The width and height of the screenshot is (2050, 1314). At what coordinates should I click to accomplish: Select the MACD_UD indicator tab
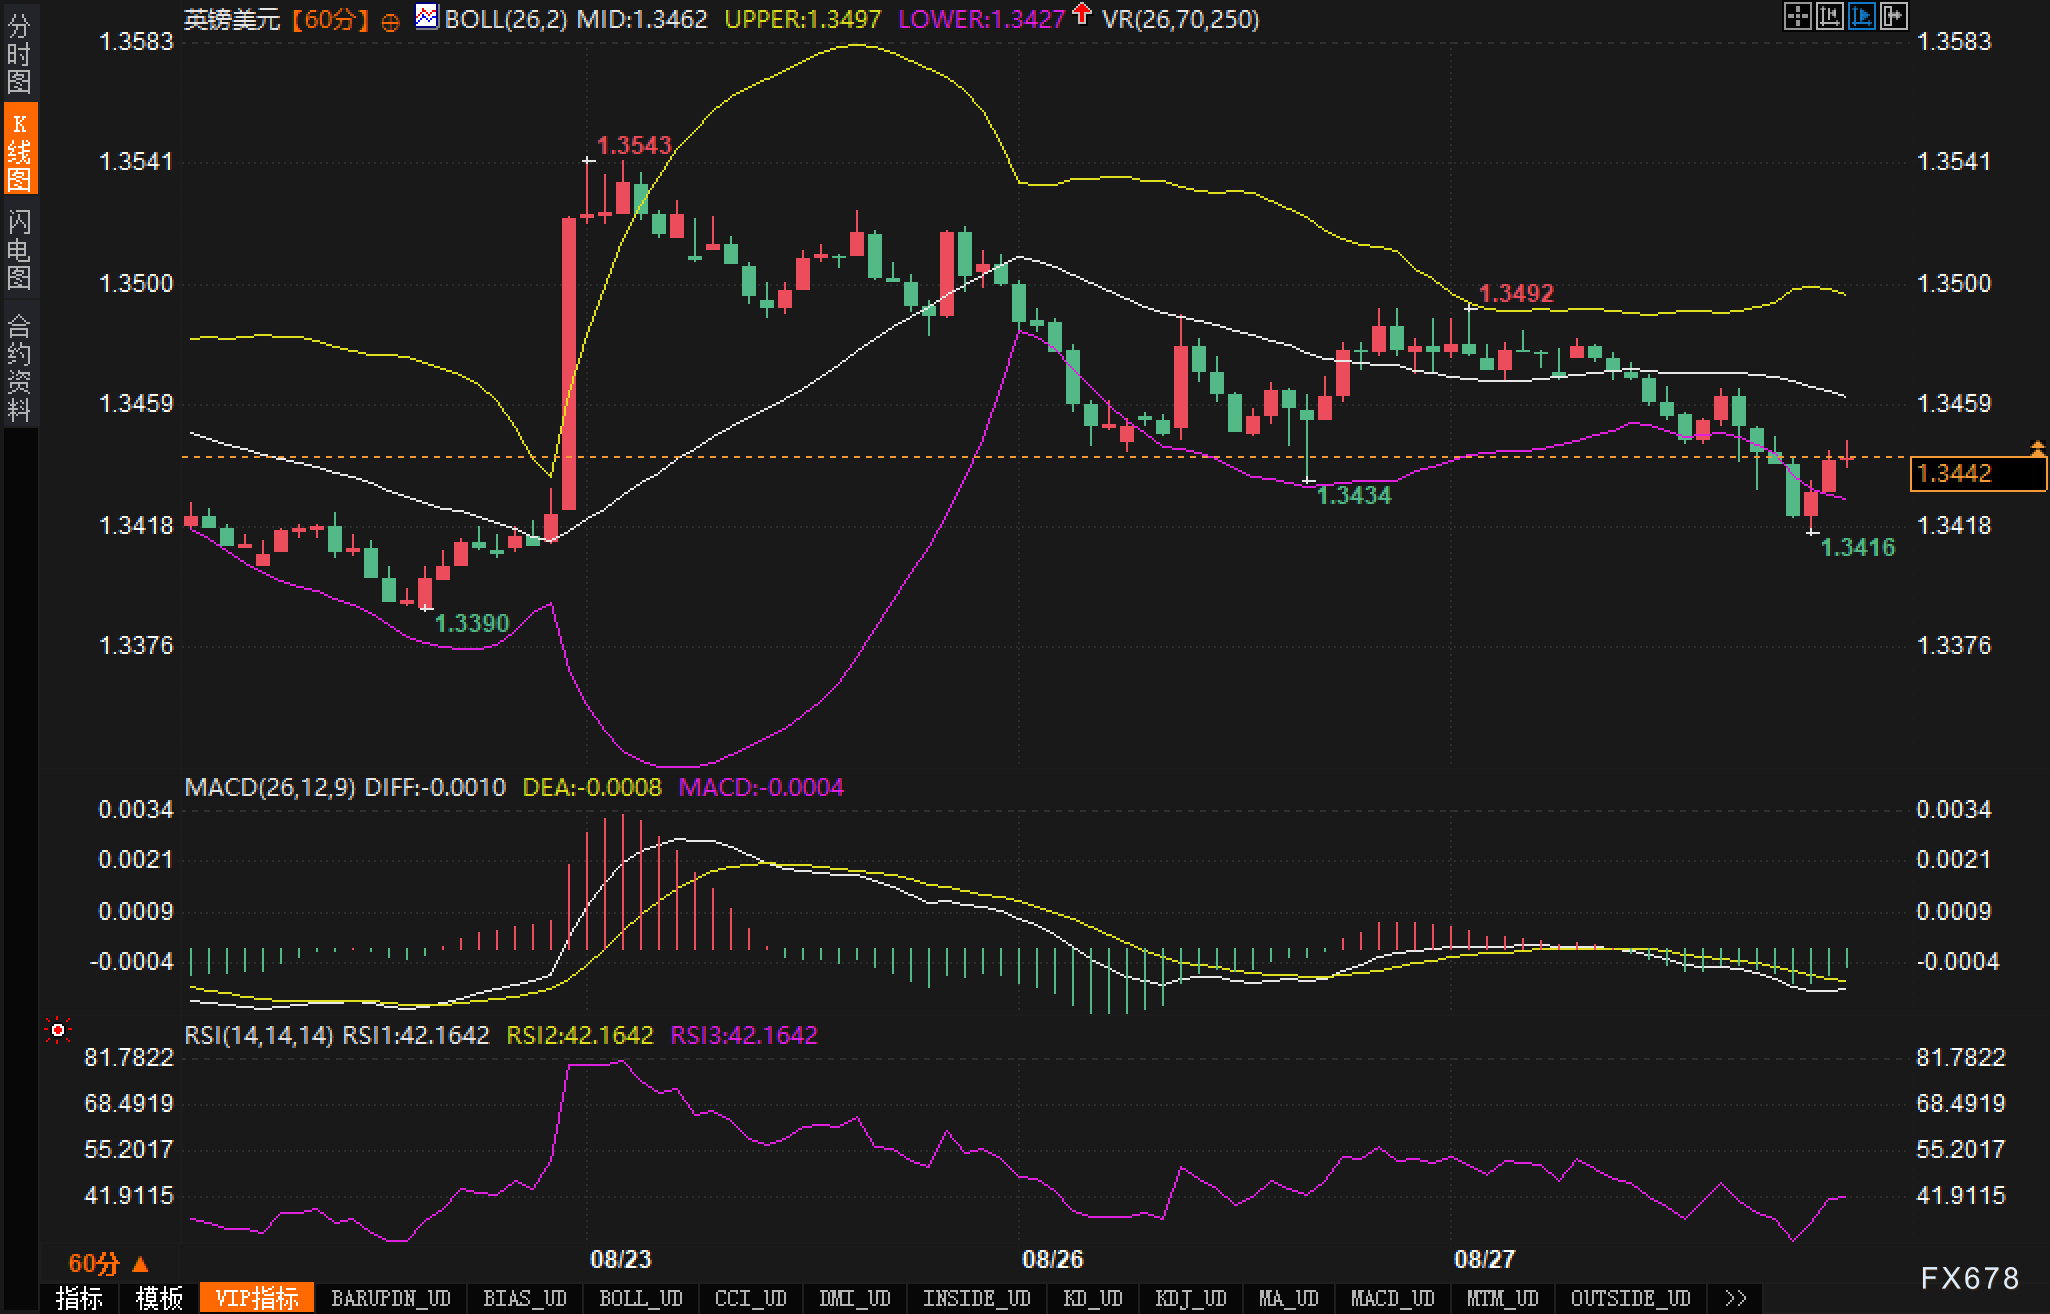click(x=1392, y=1298)
